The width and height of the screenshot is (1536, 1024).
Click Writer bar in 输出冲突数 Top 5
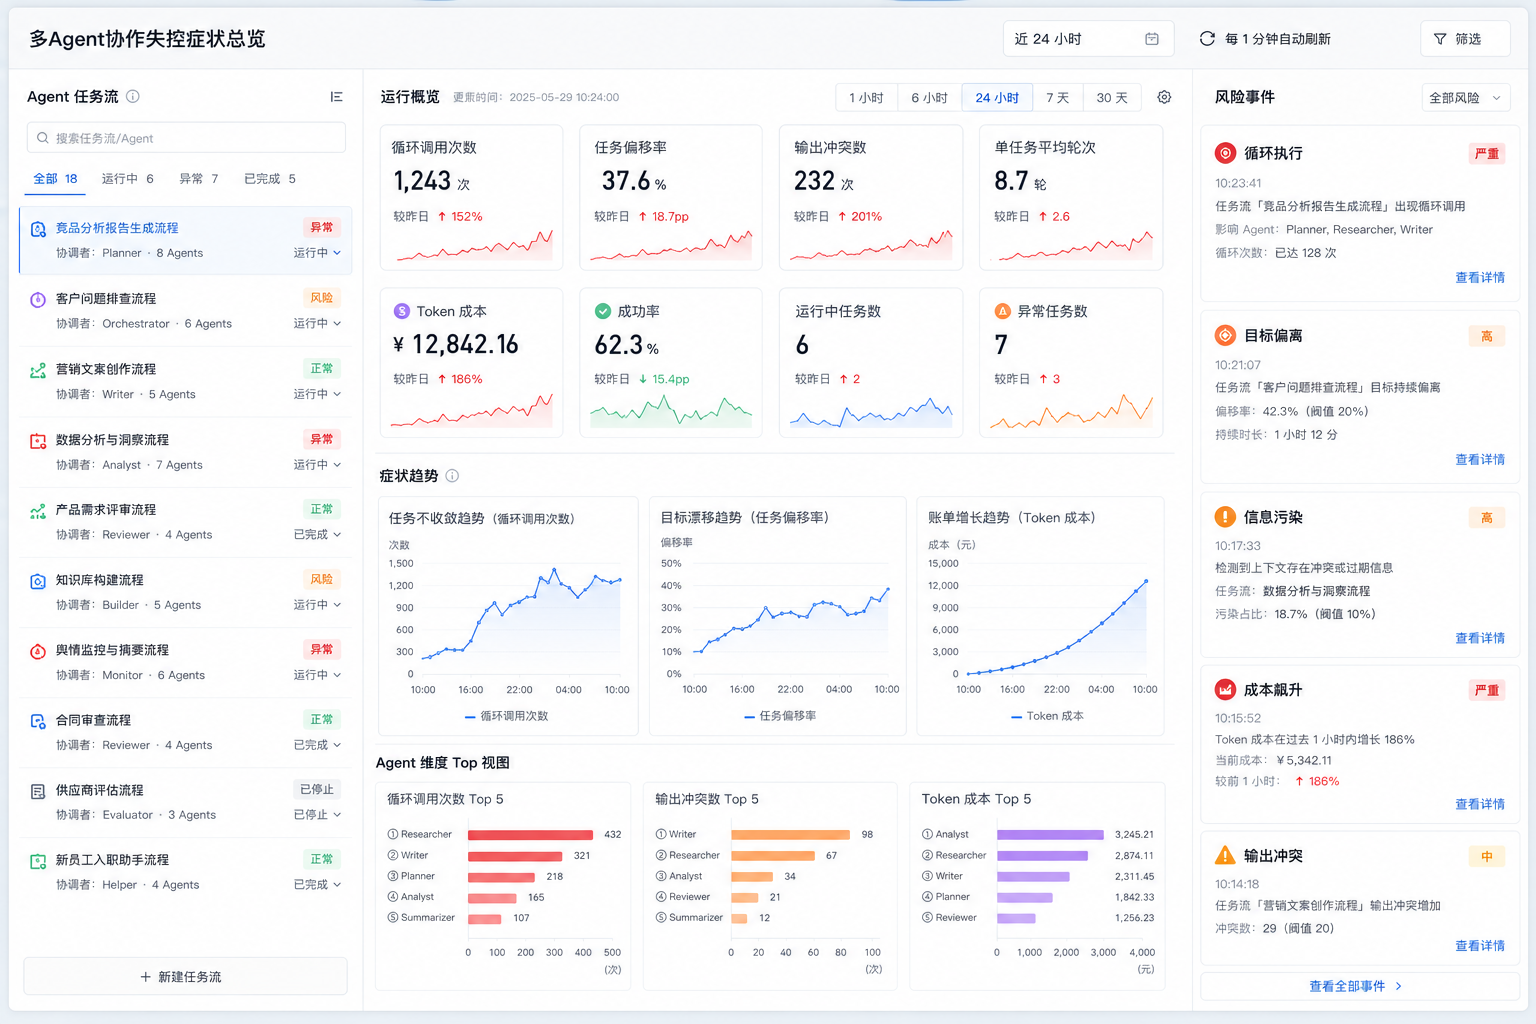[791, 835]
